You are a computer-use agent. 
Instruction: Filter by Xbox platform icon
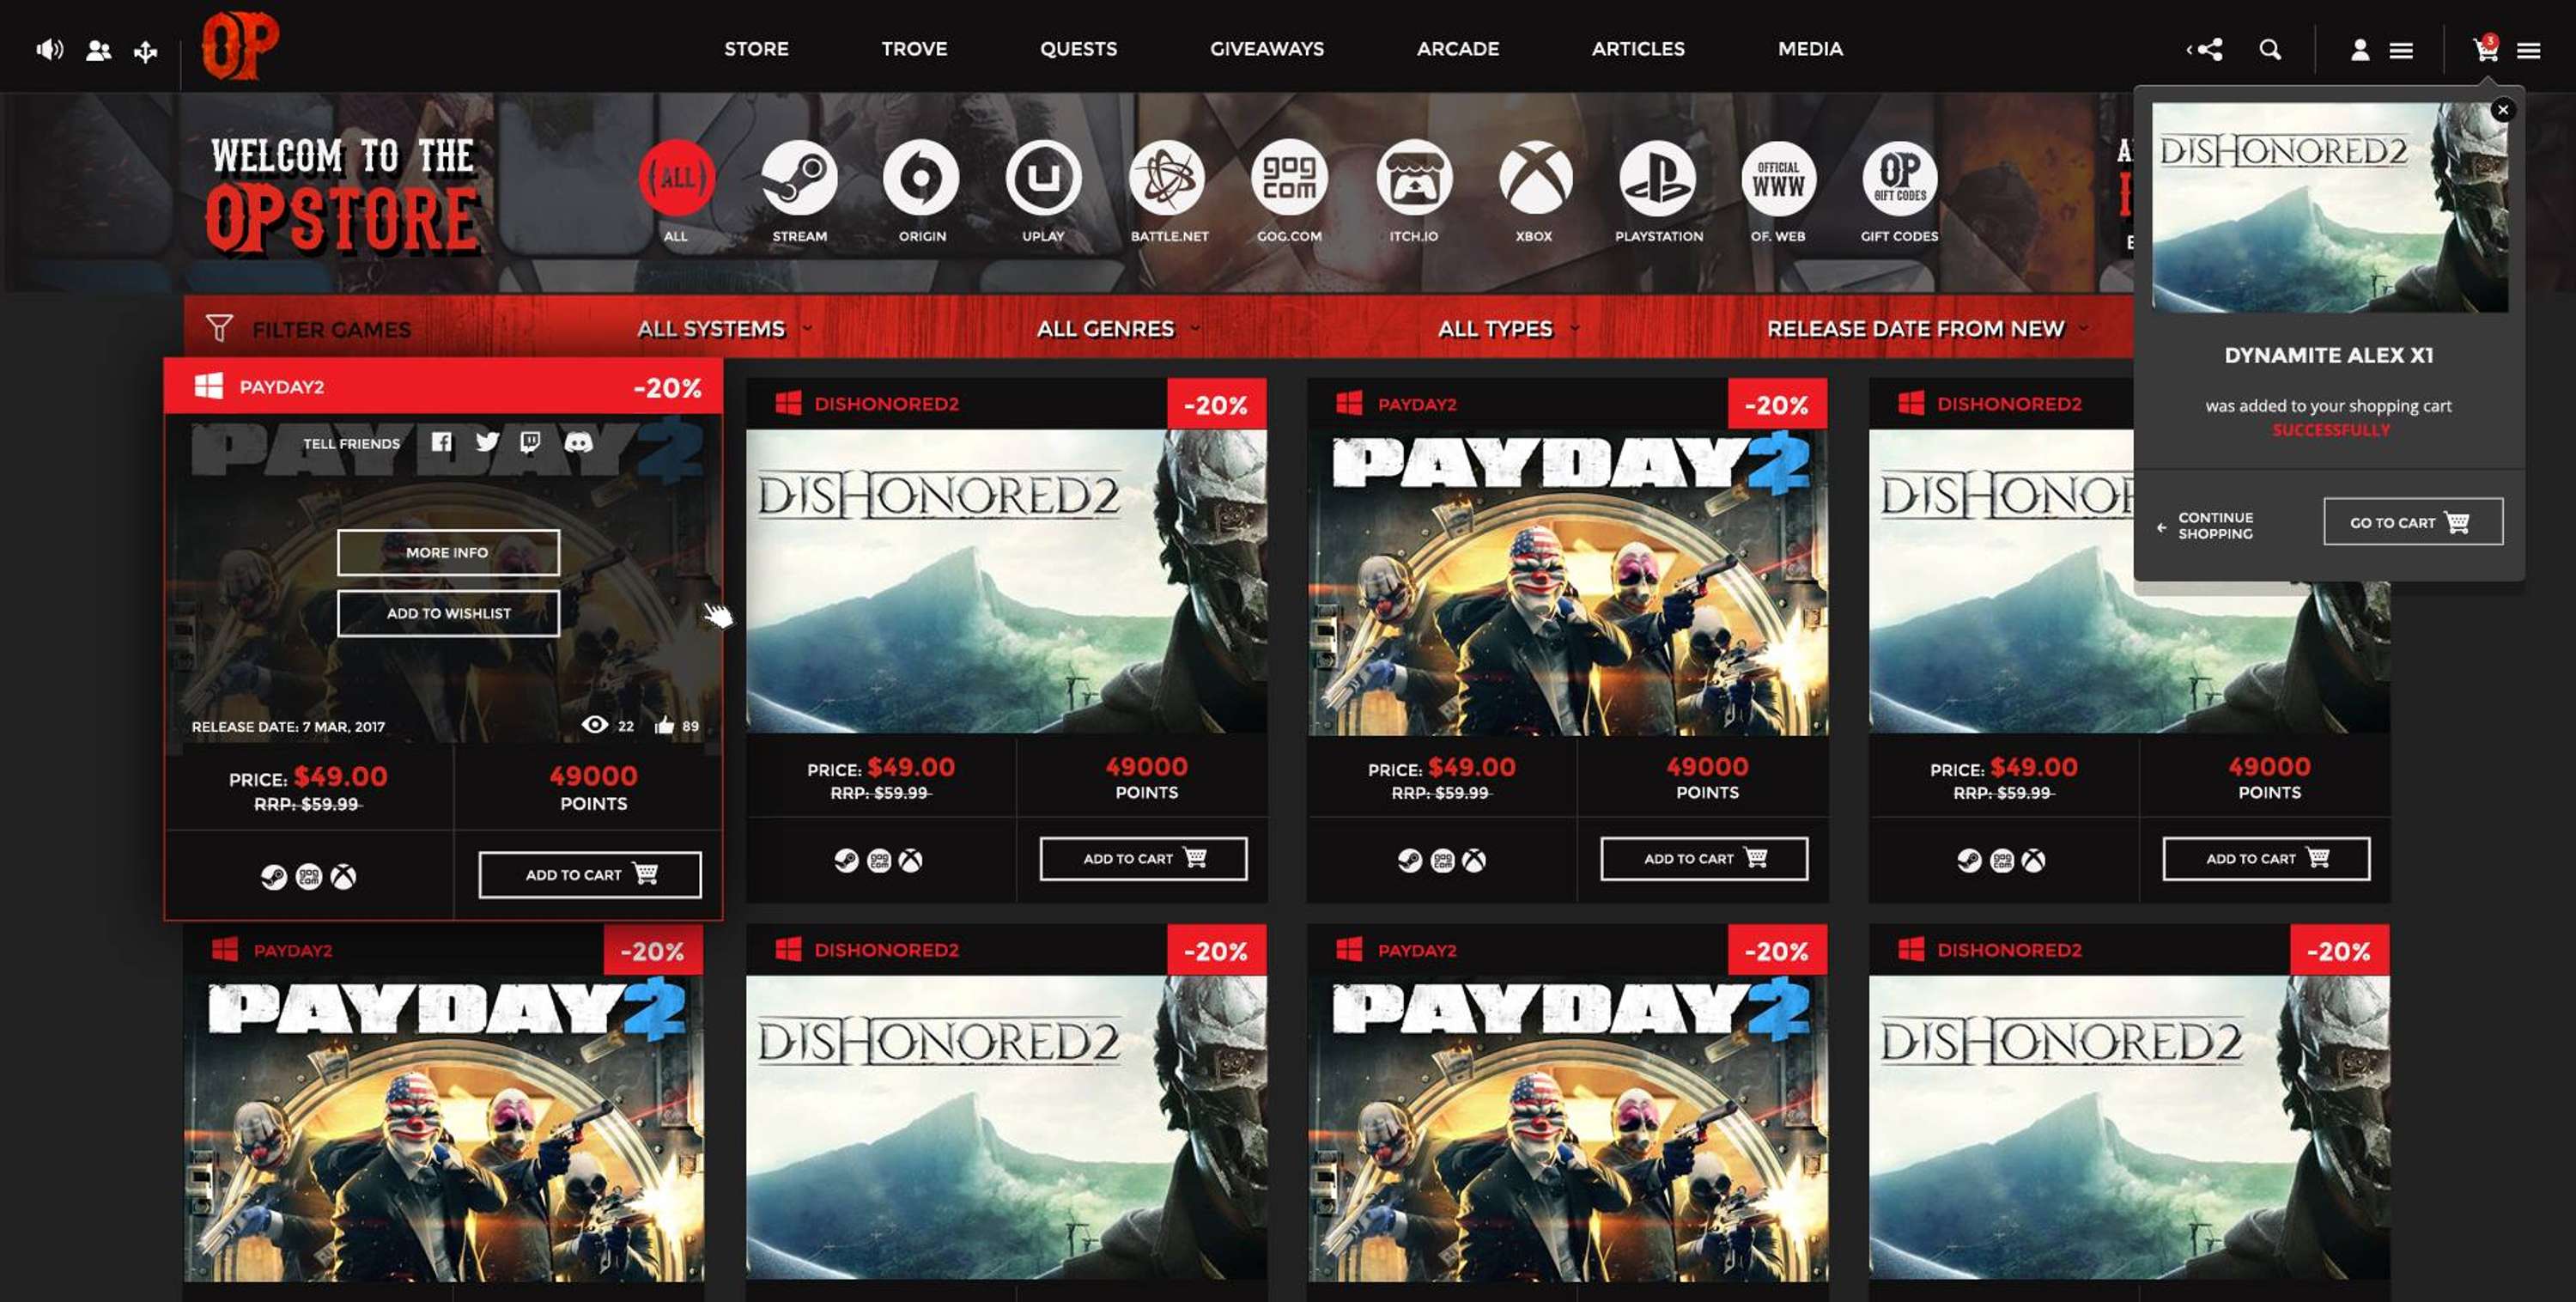(x=1535, y=178)
